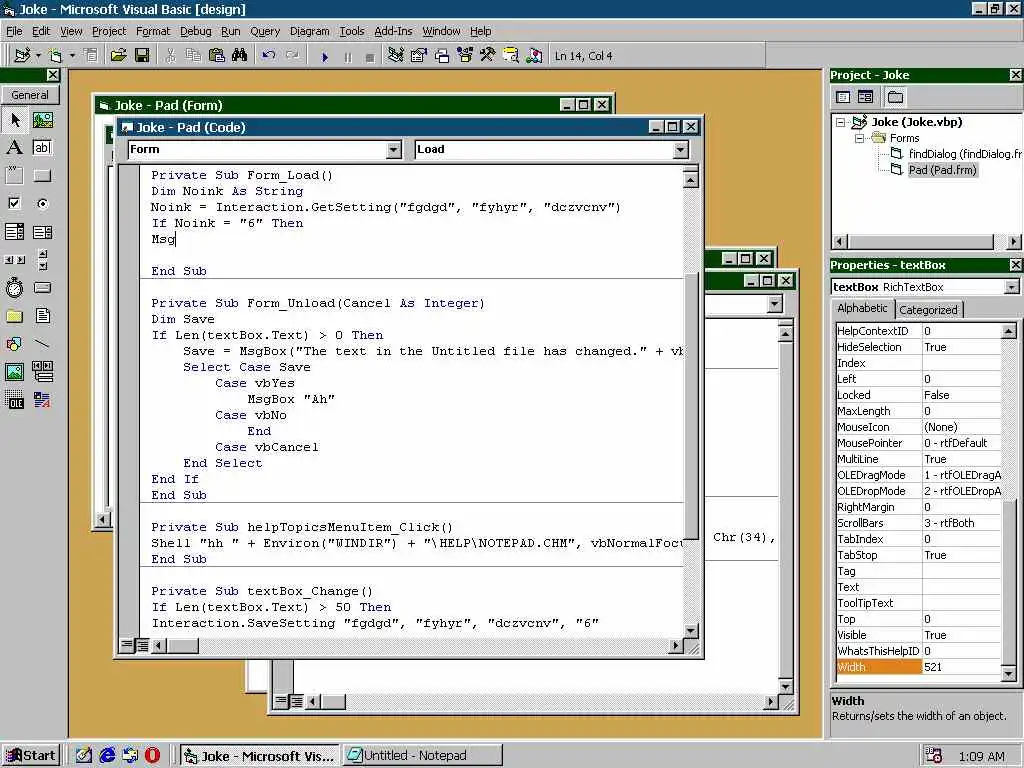This screenshot has height=768, width=1024.
Task: Select the VScrollBar control tool
Action: point(42,260)
